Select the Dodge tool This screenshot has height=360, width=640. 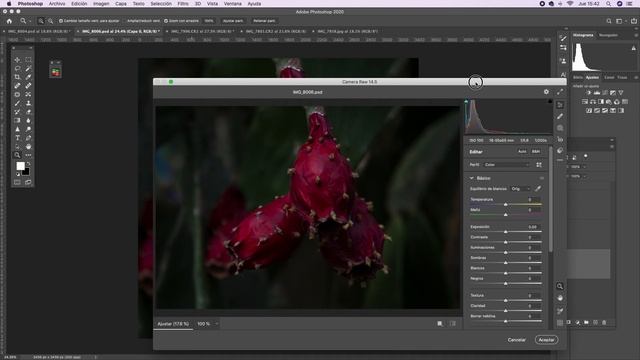point(28,129)
